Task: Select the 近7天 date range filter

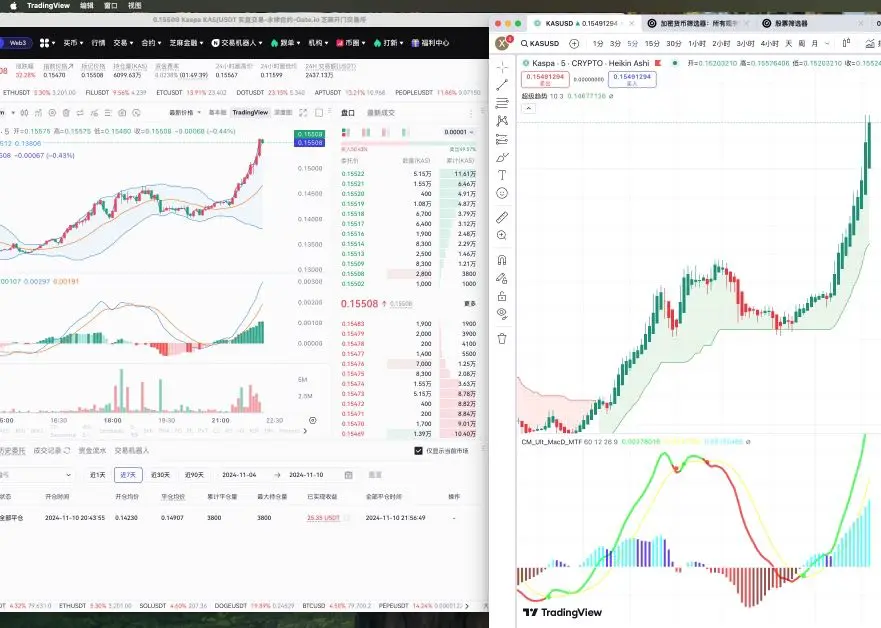Action: 128,475
